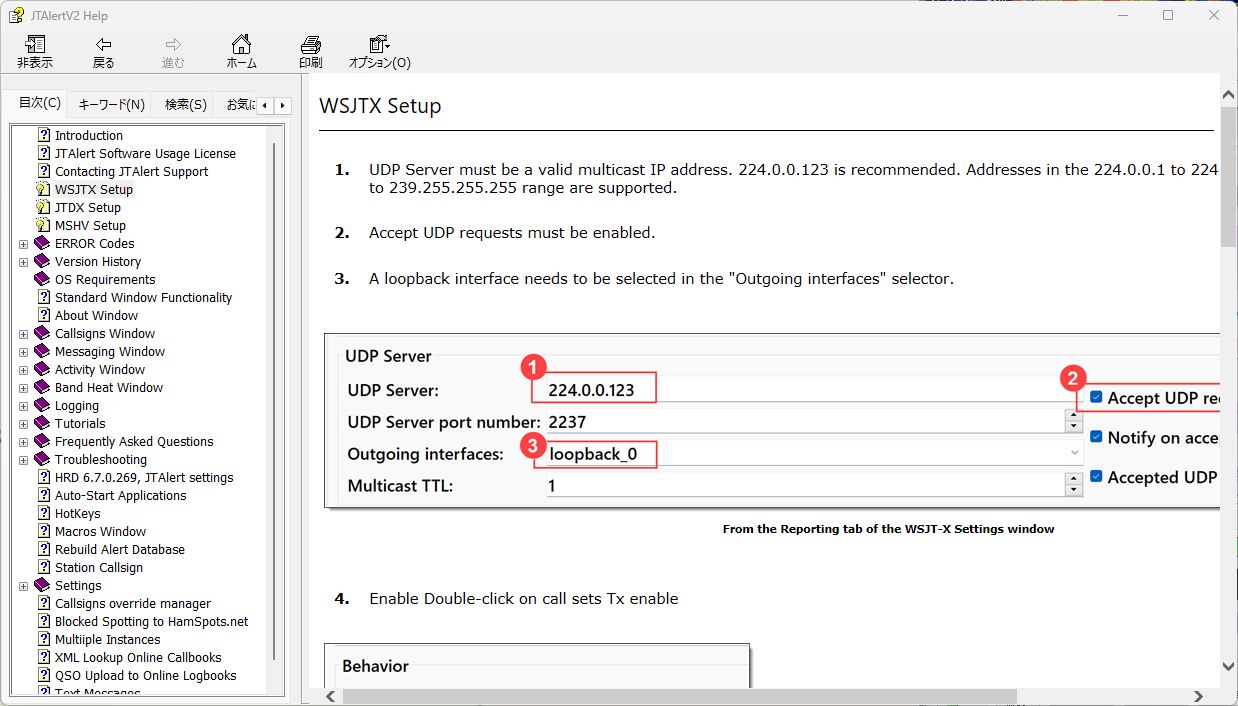Viewport: 1238px width, 706px height.
Task: Open the MSHV Setup topic
Action: coord(90,225)
